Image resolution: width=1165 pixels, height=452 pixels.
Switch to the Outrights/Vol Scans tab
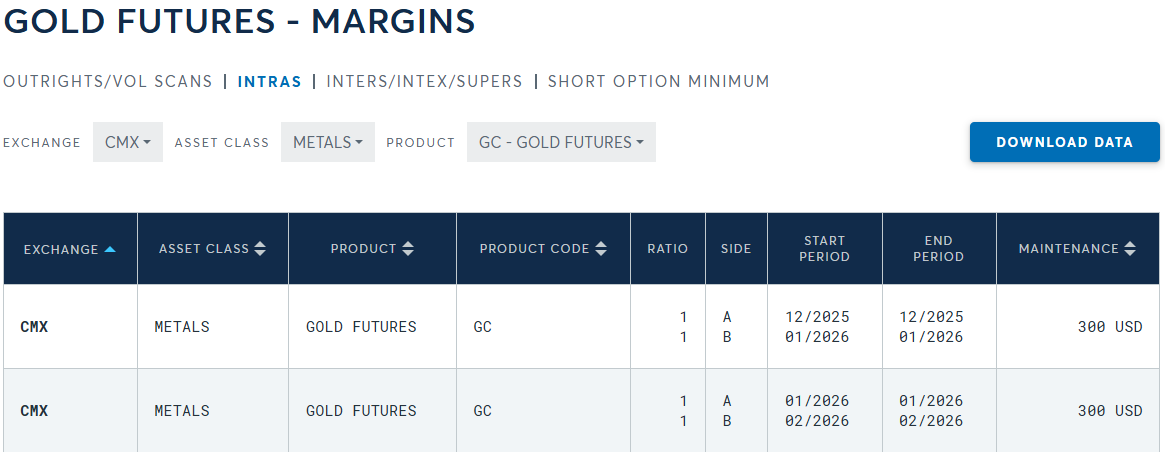[x=108, y=82]
